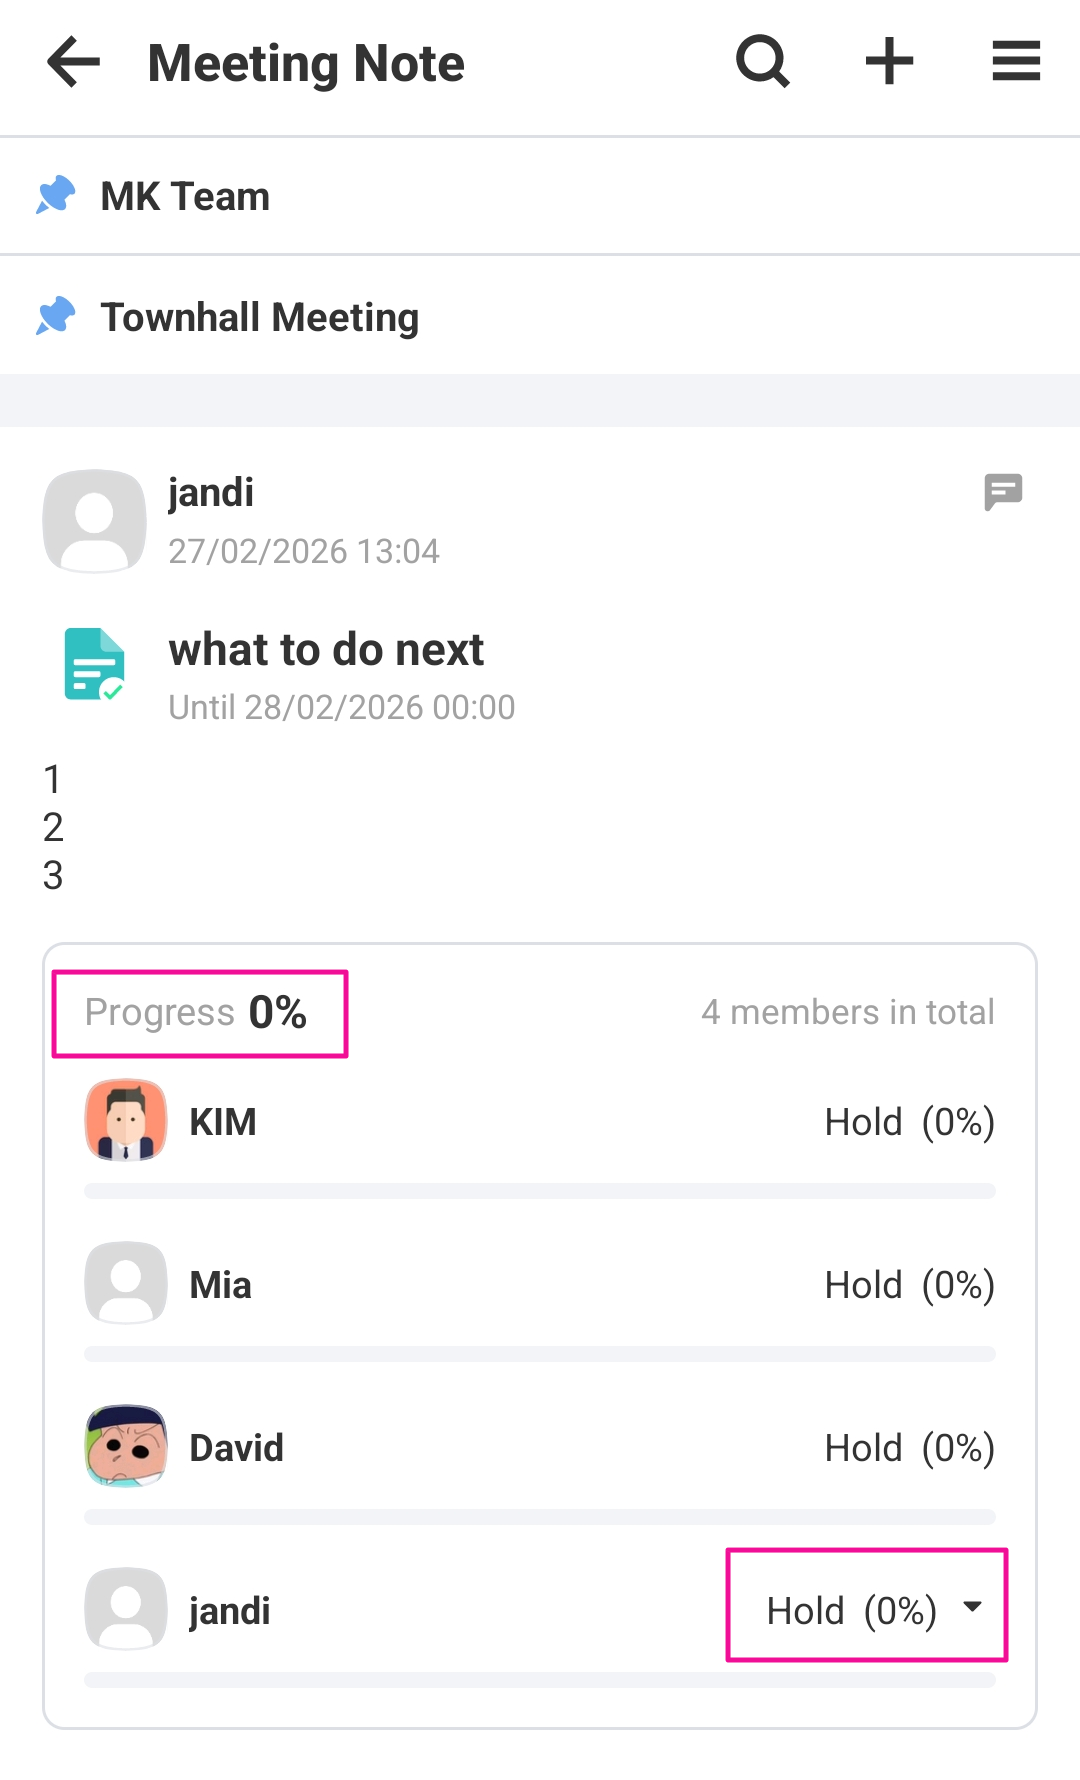Click KIM's progress bar
The height and width of the screenshot is (1780, 1080).
[x=540, y=1191]
